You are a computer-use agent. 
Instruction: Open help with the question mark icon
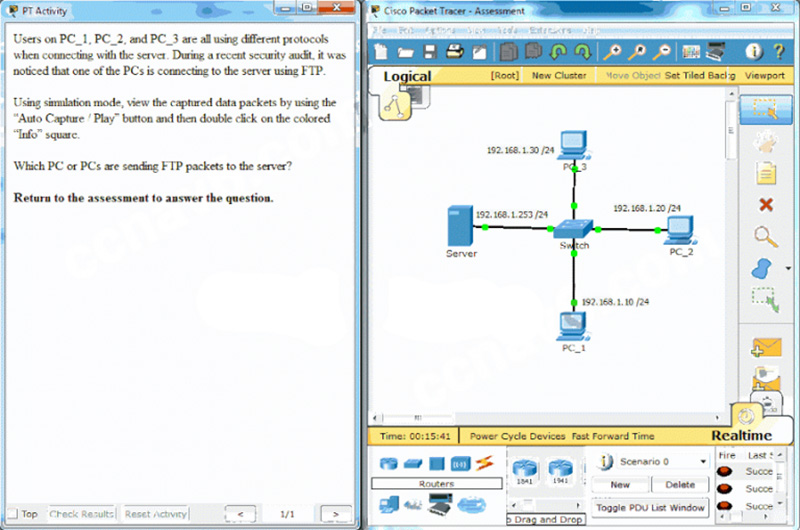pyautogui.click(x=779, y=52)
